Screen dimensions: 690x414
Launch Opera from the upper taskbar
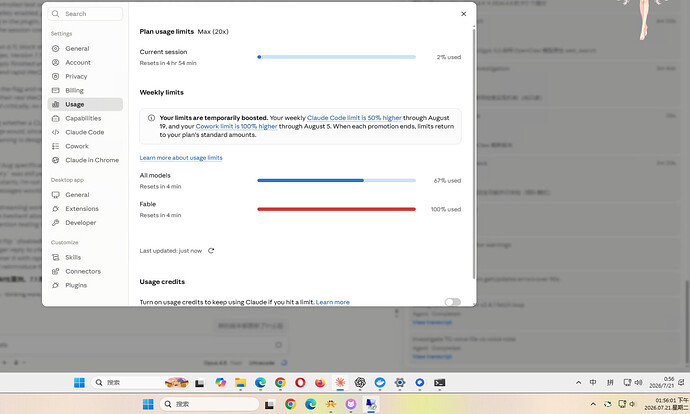pyautogui.click(x=300, y=382)
